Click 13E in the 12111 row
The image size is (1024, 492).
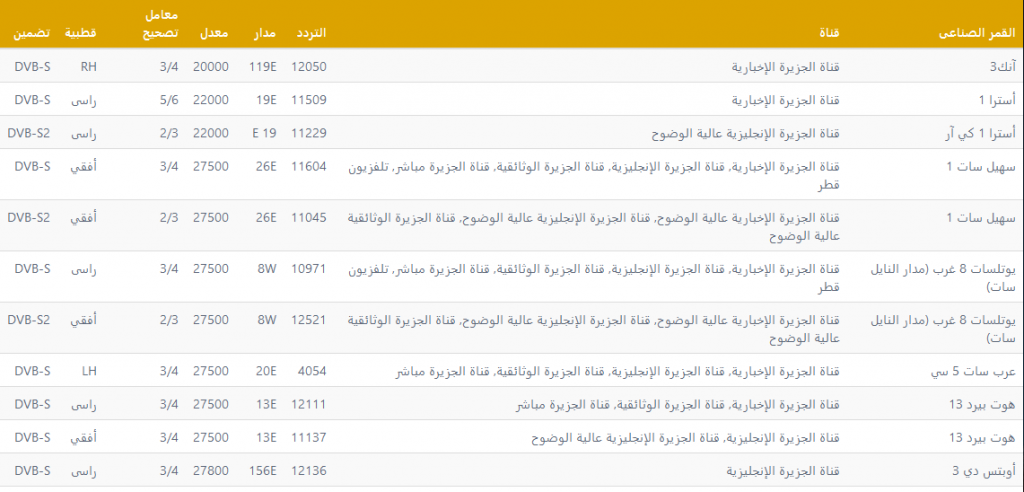coord(266,405)
